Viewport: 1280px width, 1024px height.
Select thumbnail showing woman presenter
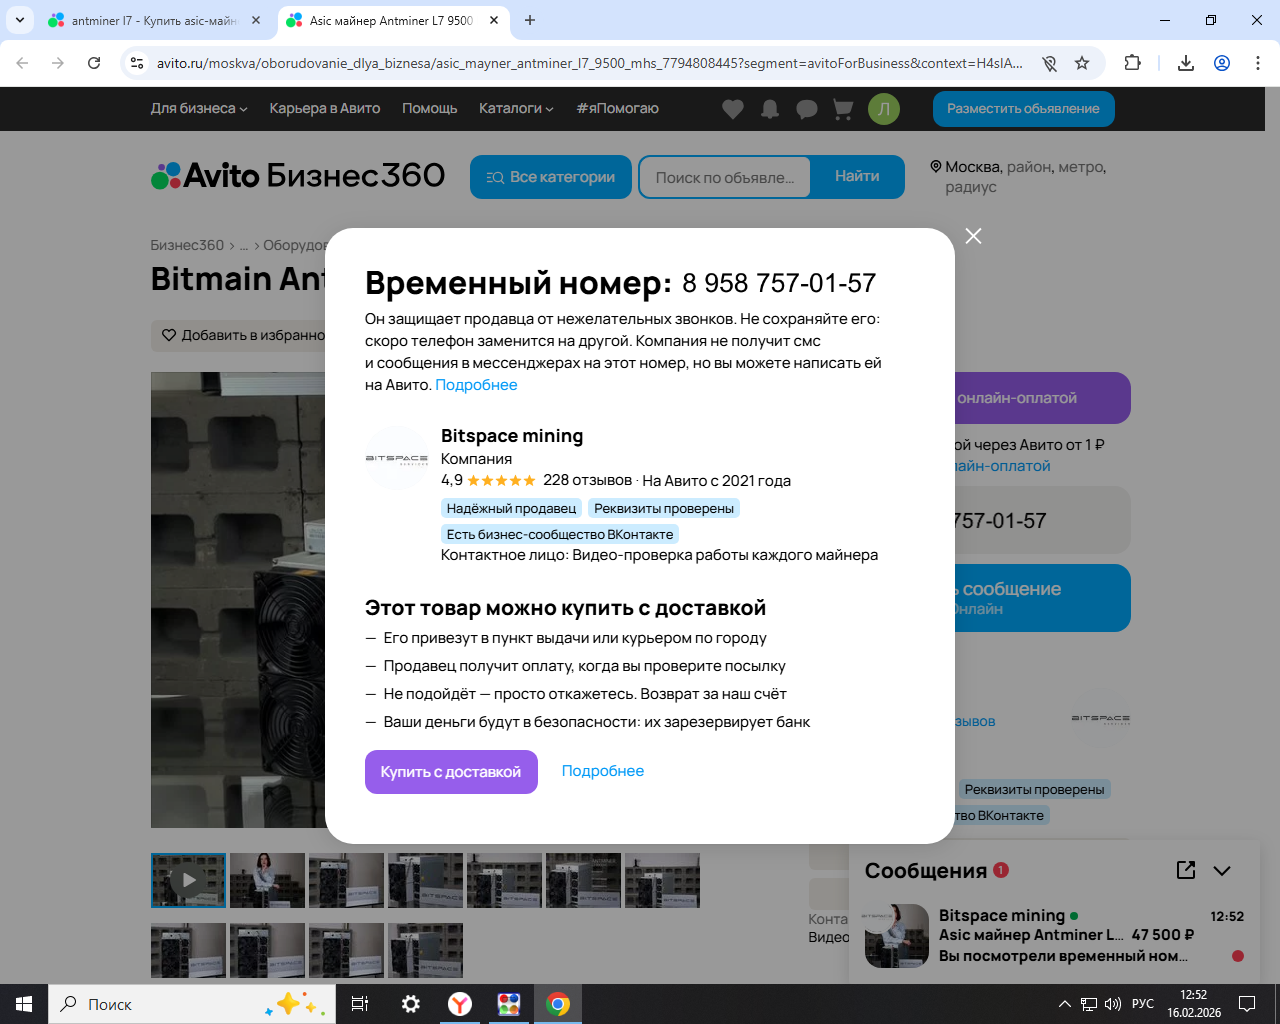267,880
